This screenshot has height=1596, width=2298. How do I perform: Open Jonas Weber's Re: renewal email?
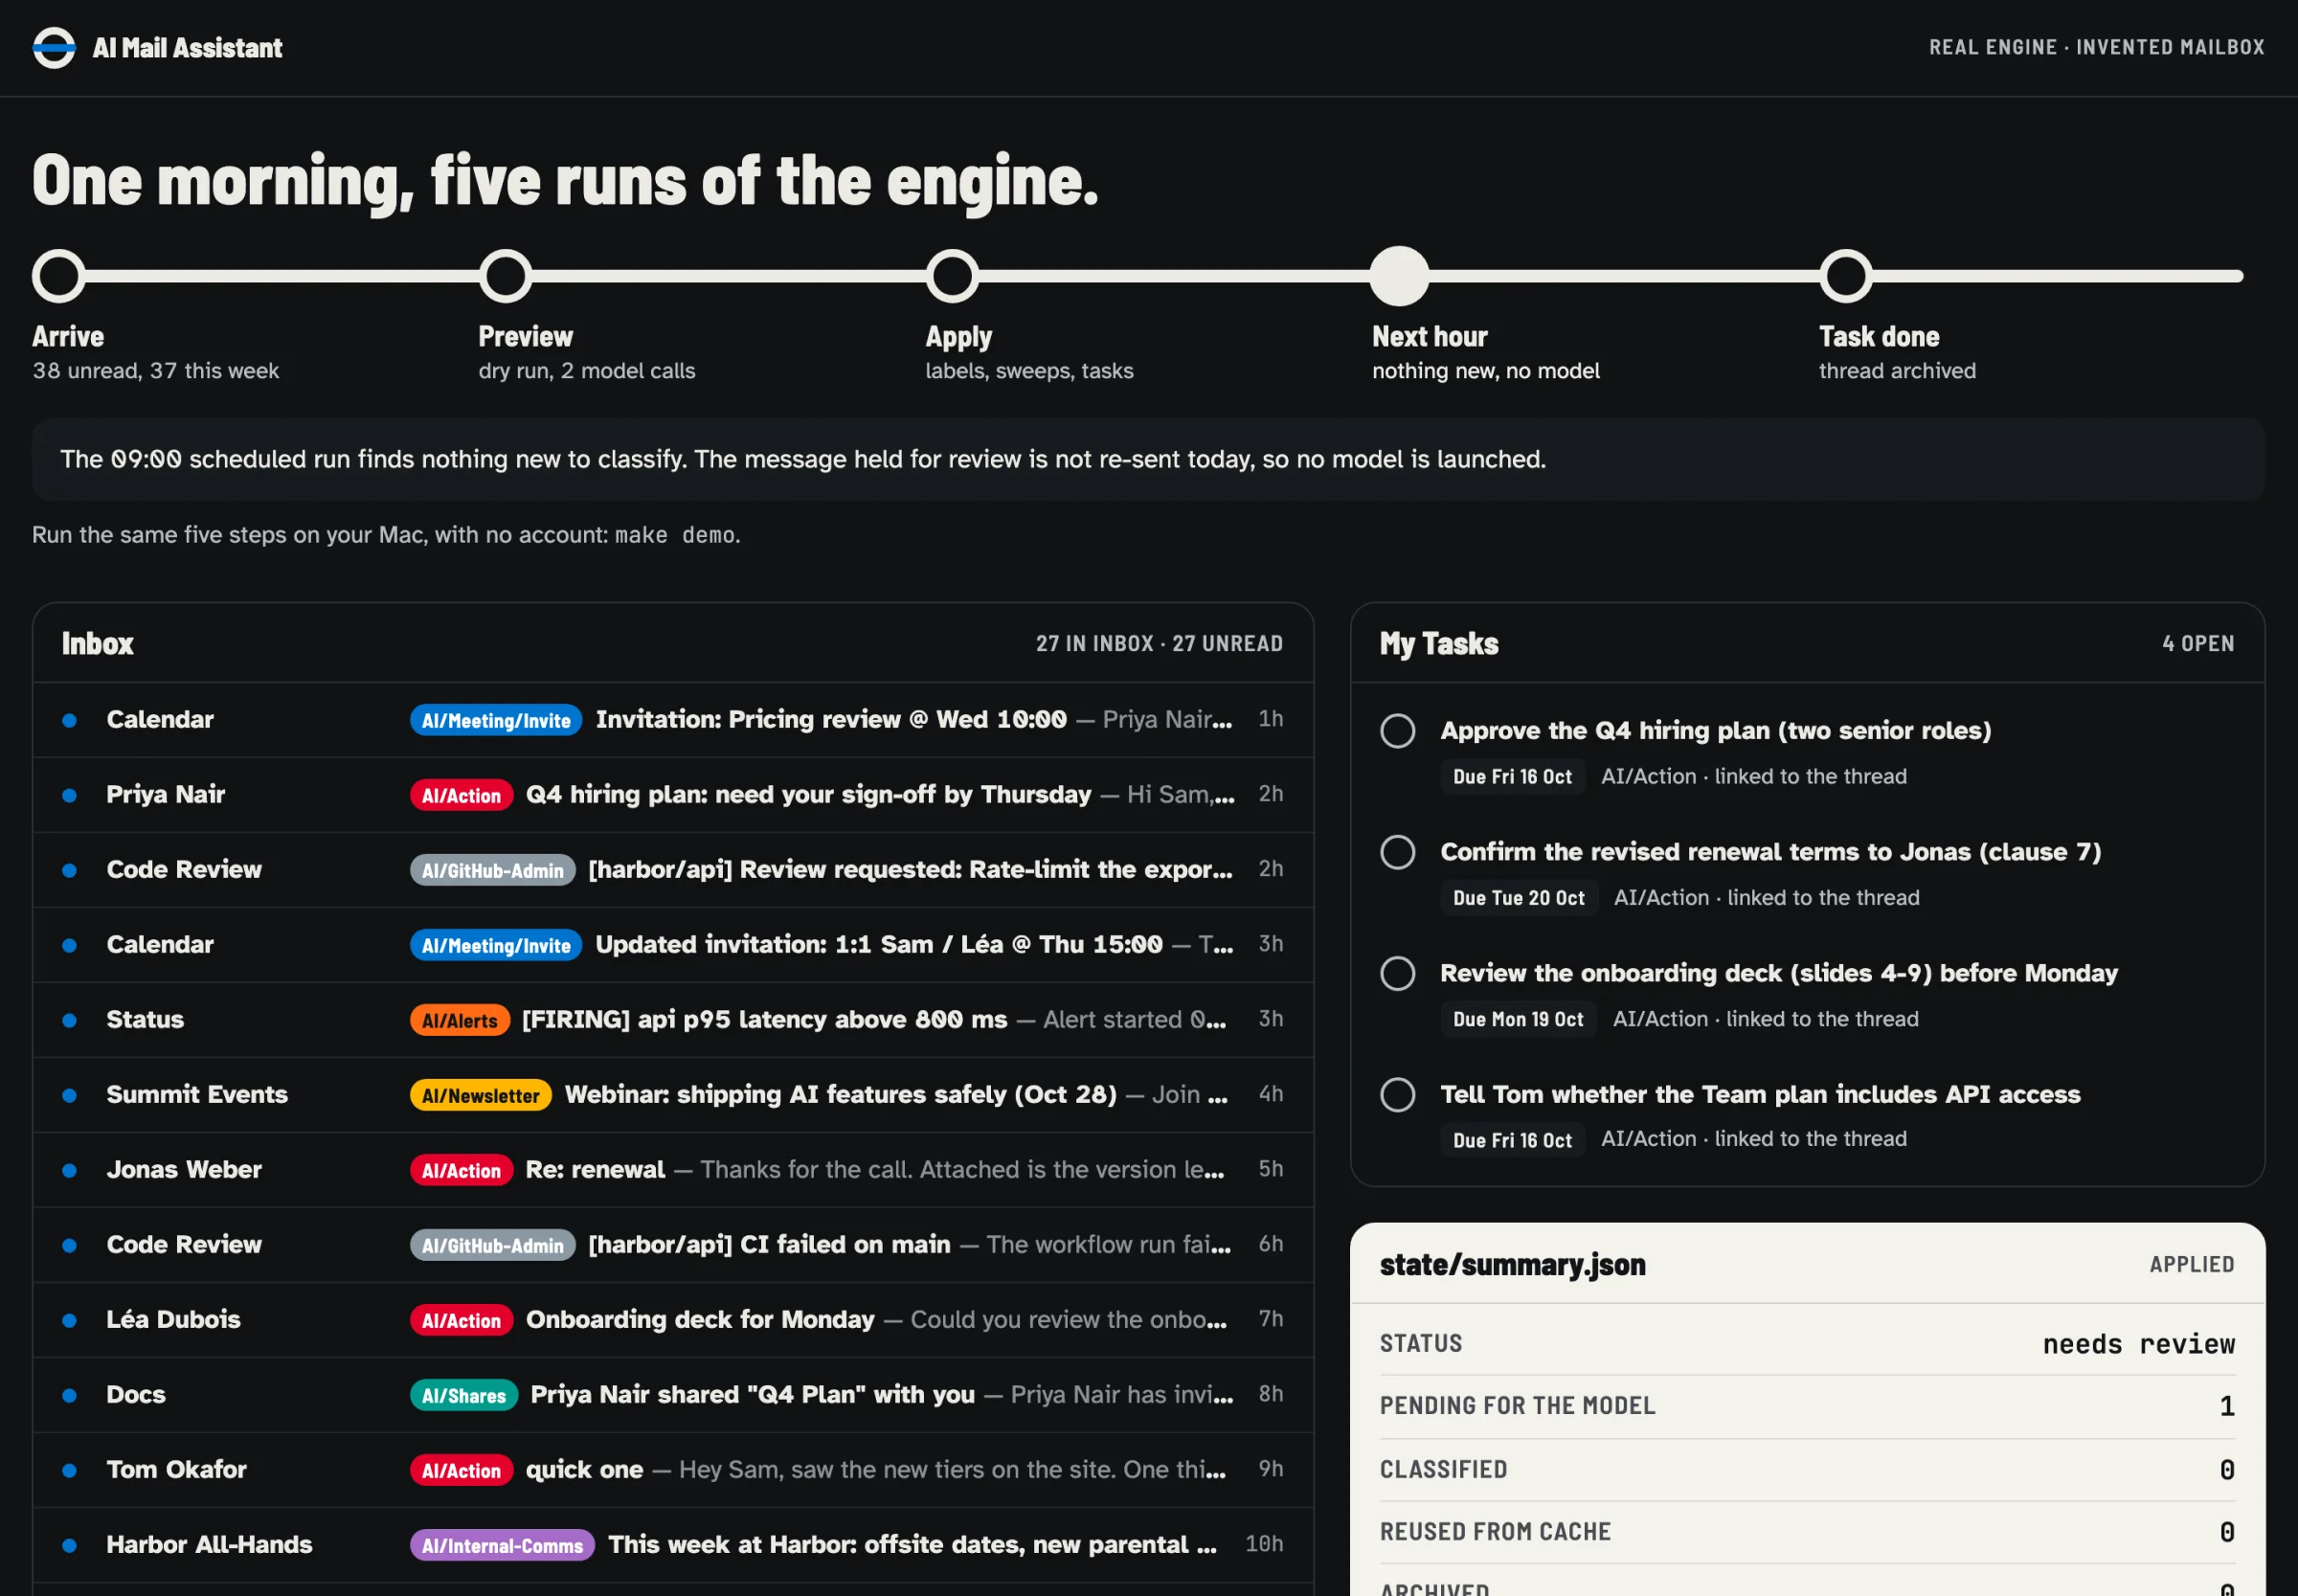(672, 1170)
